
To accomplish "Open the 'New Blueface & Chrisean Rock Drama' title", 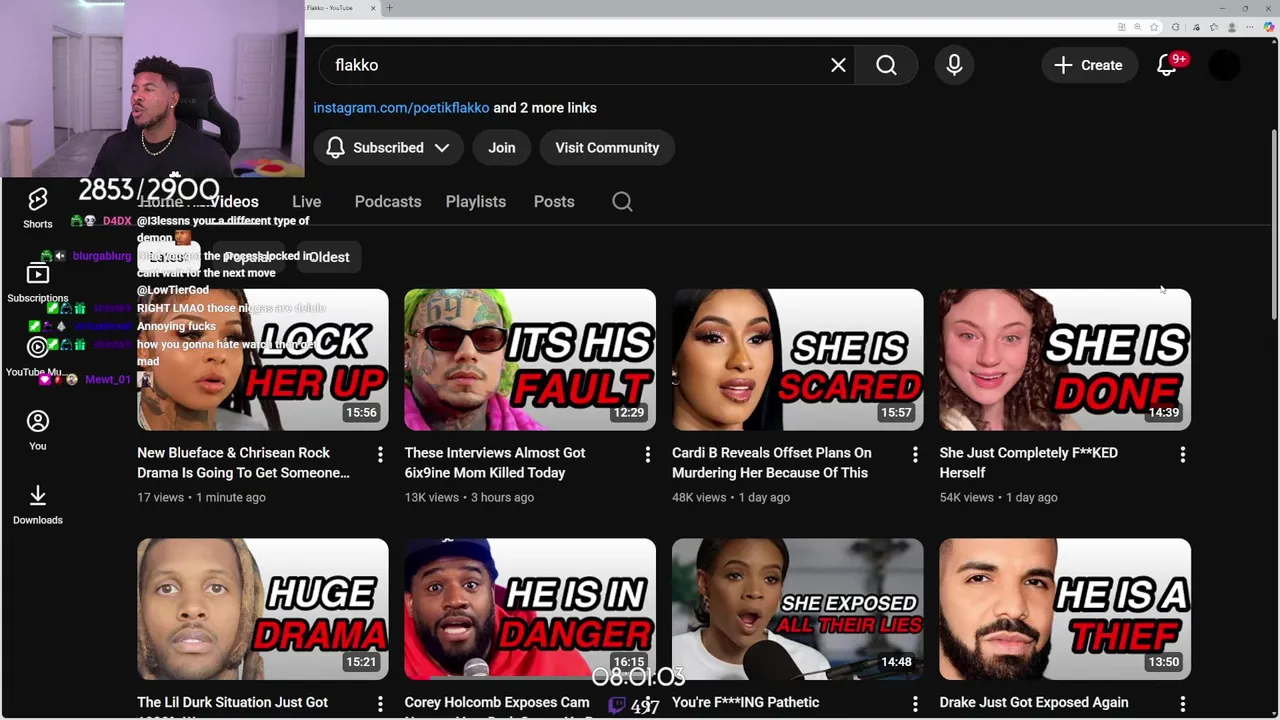I will pyautogui.click(x=243, y=463).
